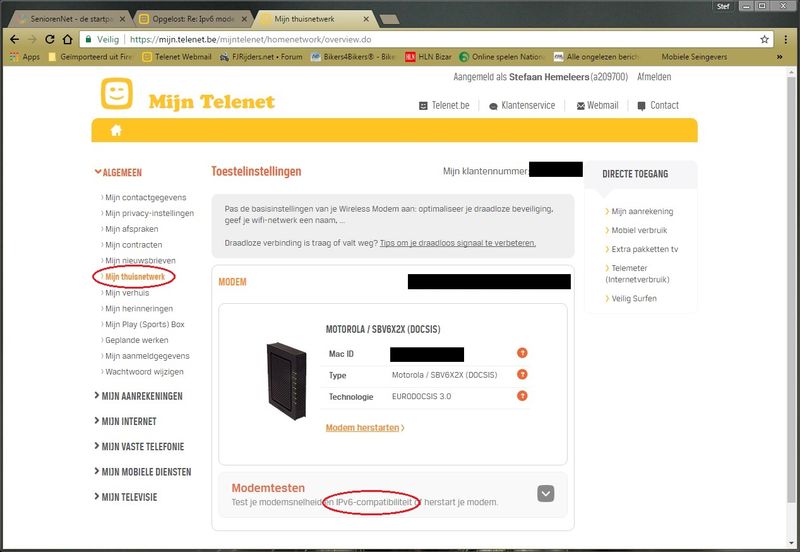The width and height of the screenshot is (800, 552).
Task: Expand MIJN MOBIELE DIENSTEN section
Action: (142, 472)
